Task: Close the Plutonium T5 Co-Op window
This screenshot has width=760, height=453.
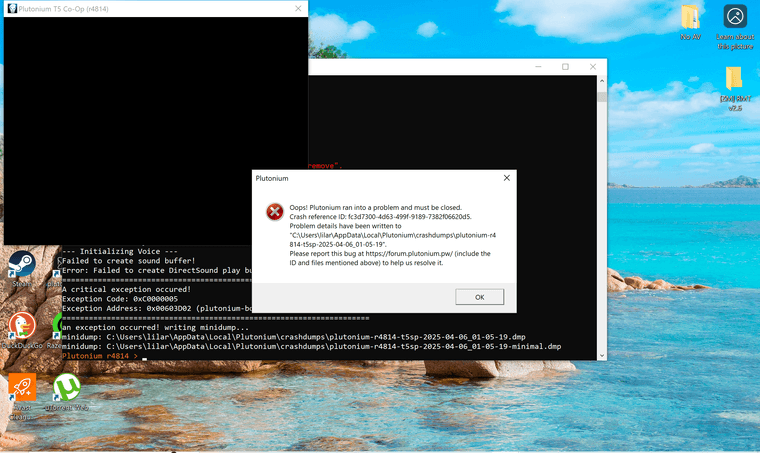Action: click(298, 9)
